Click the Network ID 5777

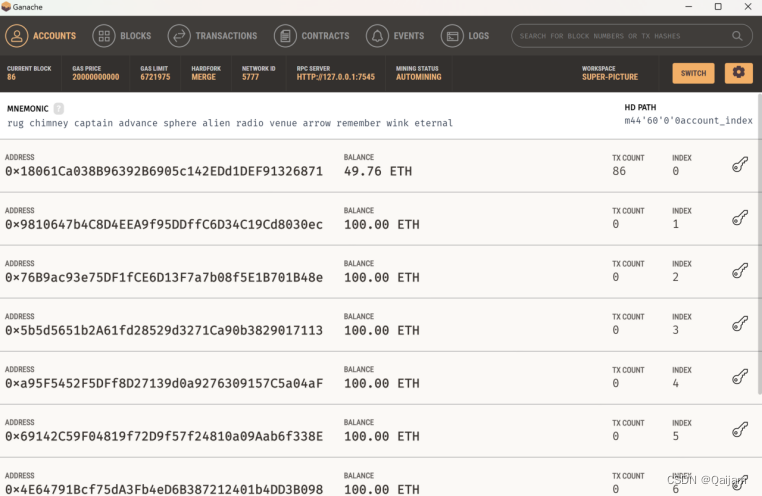pyautogui.click(x=250, y=77)
